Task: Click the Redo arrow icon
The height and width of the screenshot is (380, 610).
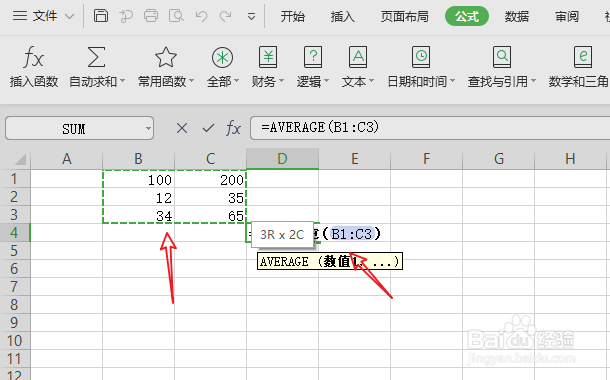Action: (x=225, y=16)
